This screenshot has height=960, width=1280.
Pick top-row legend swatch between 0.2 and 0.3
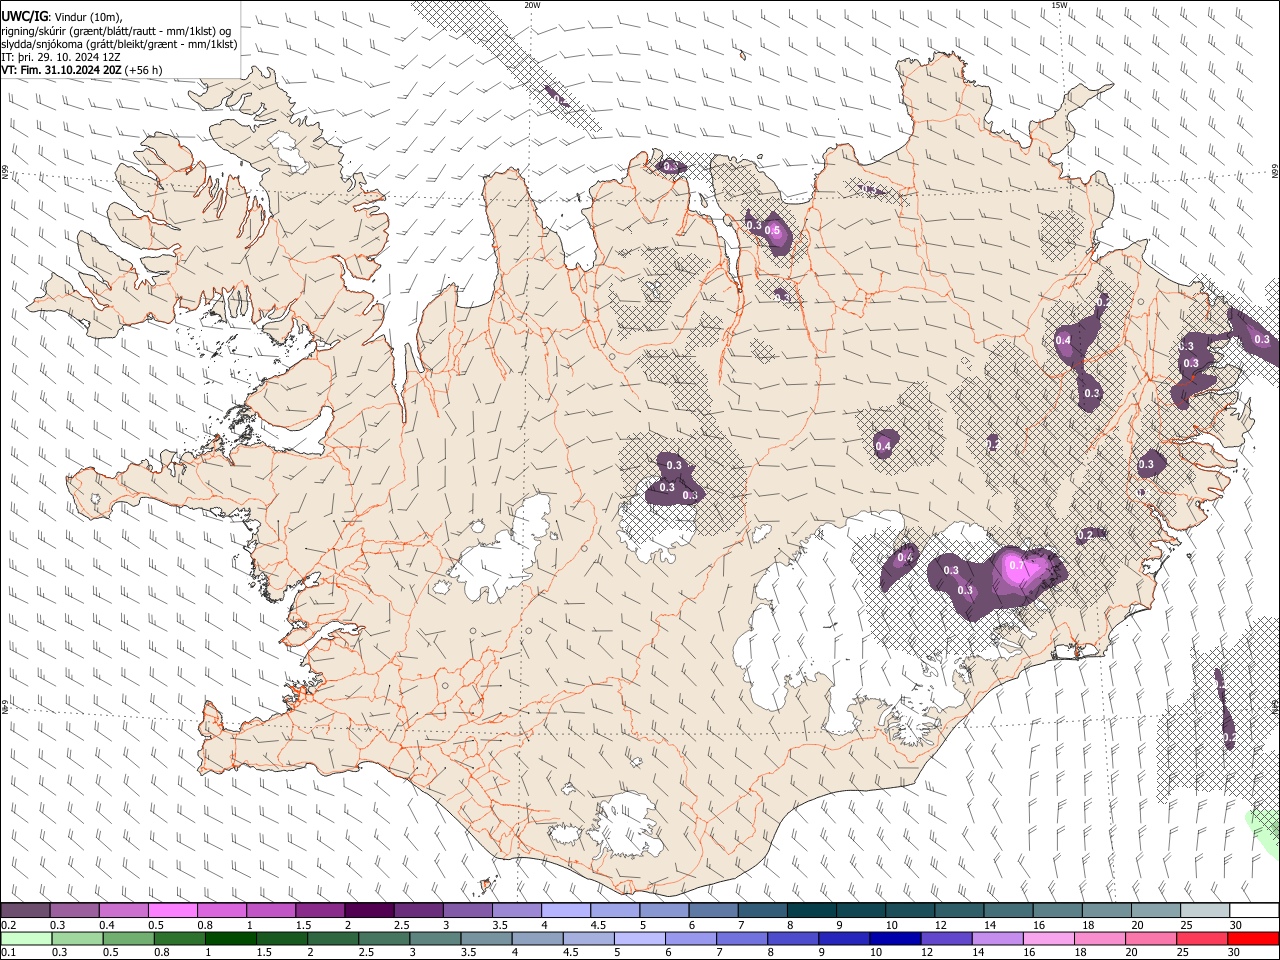point(25,911)
